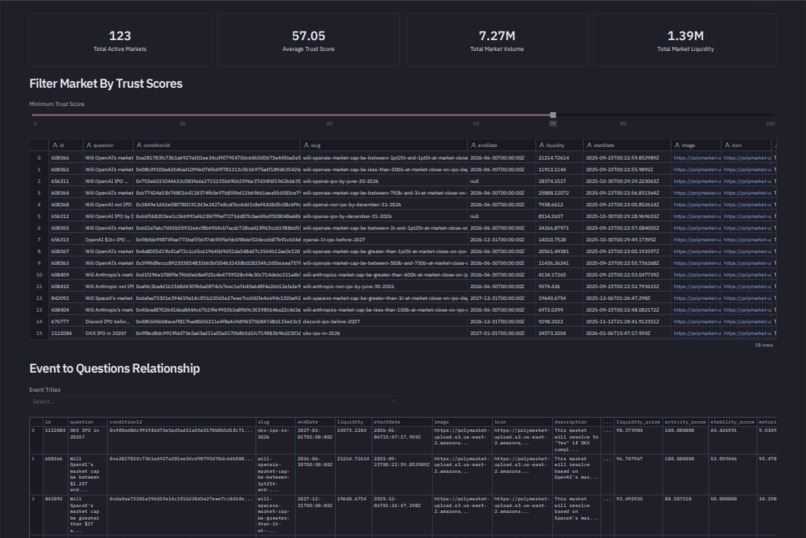This screenshot has height=538, width=806.
Task: Open image link in row with id 656311
Action: 696,181
